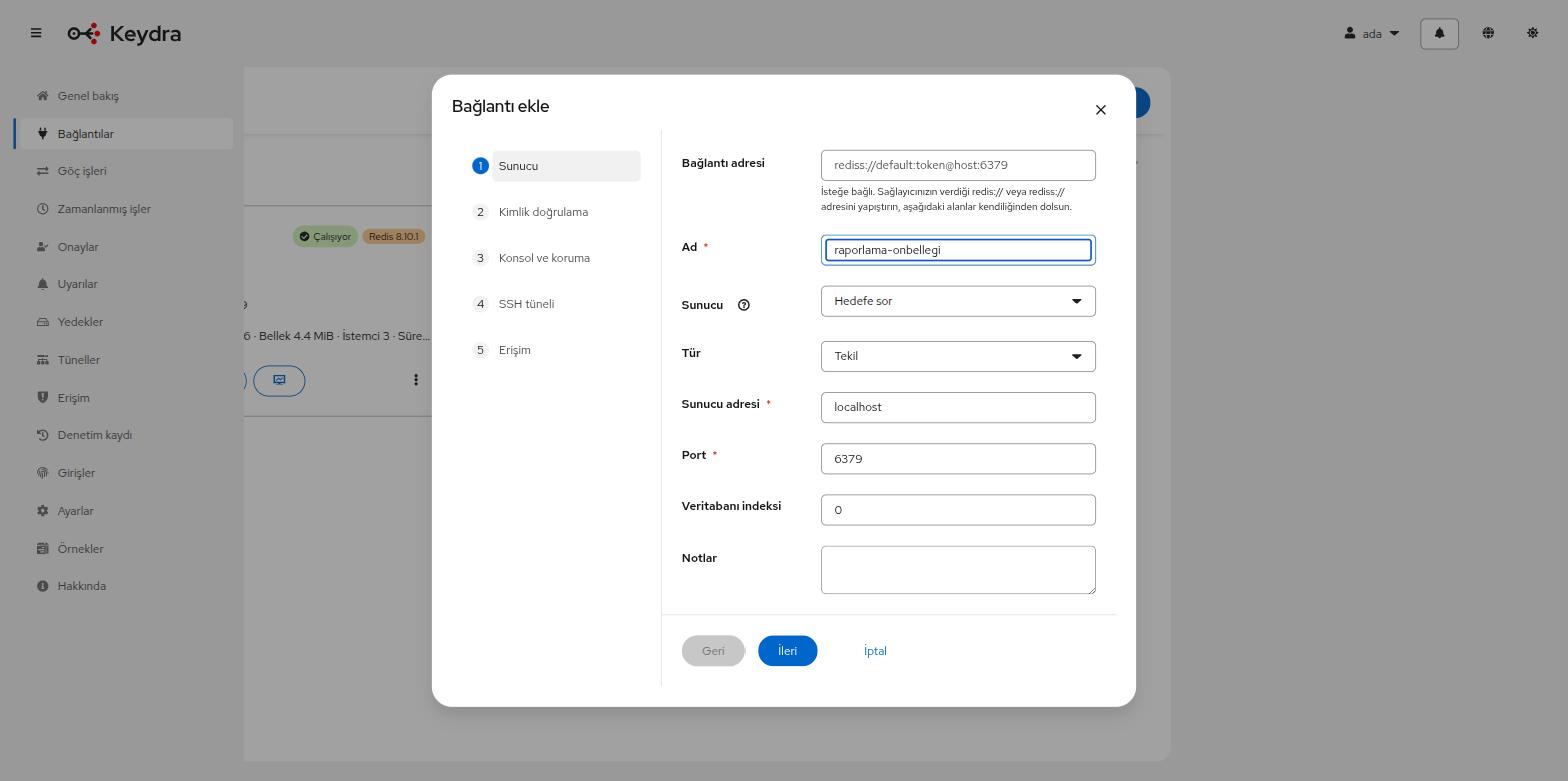Click the console monitor icon button

(279, 380)
